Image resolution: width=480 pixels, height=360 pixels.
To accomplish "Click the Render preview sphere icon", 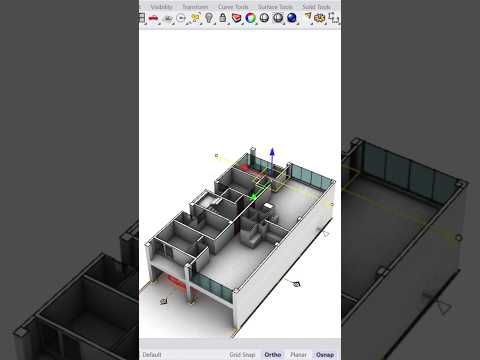I will [x=278, y=18].
